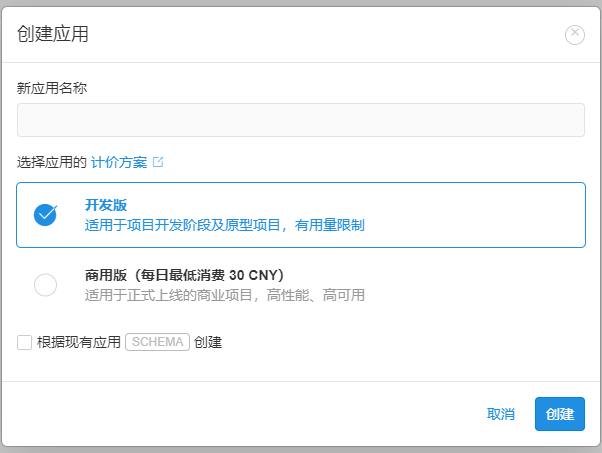Click the 新应用名称 field label
602x453 pixels.
(52, 88)
